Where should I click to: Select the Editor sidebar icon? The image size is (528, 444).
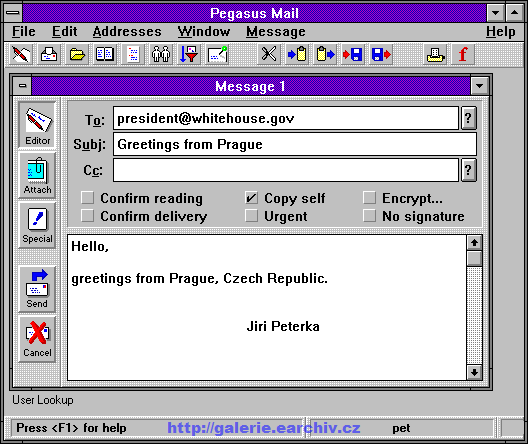pyautogui.click(x=37, y=126)
